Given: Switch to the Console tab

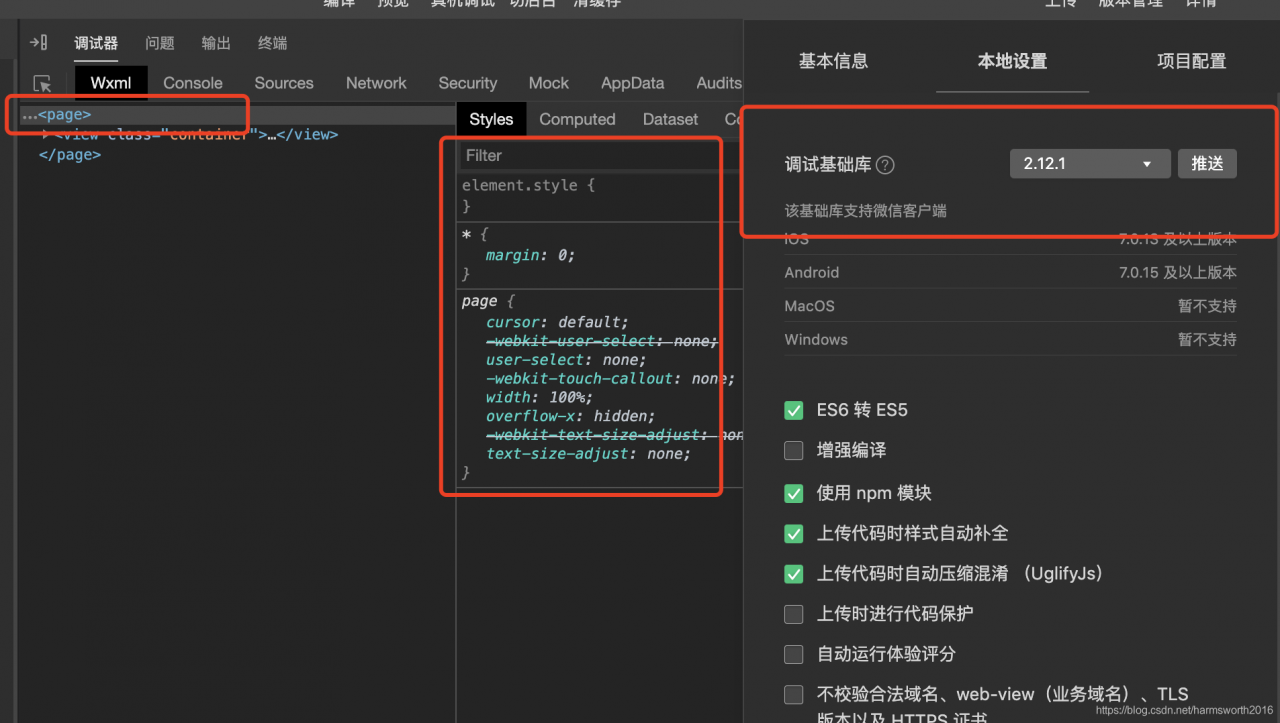Looking at the screenshot, I should coord(193,83).
